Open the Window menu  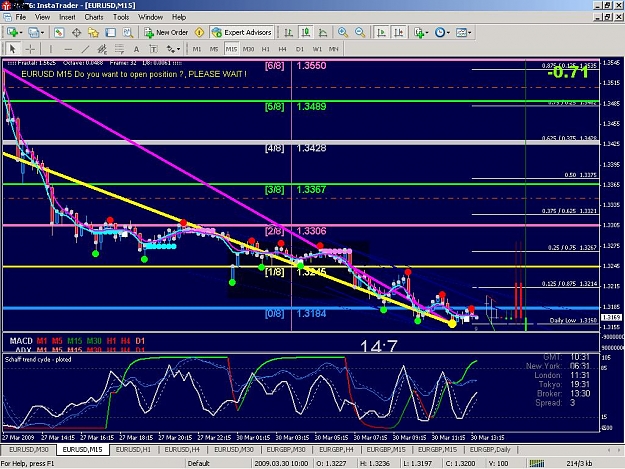click(x=150, y=17)
